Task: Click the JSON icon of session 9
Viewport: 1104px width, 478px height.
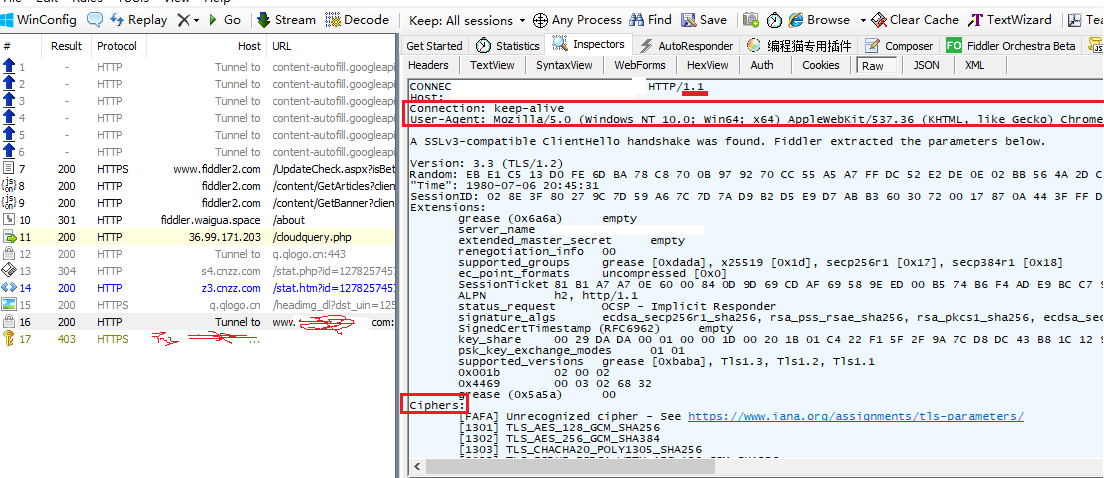Action: pos(9,203)
